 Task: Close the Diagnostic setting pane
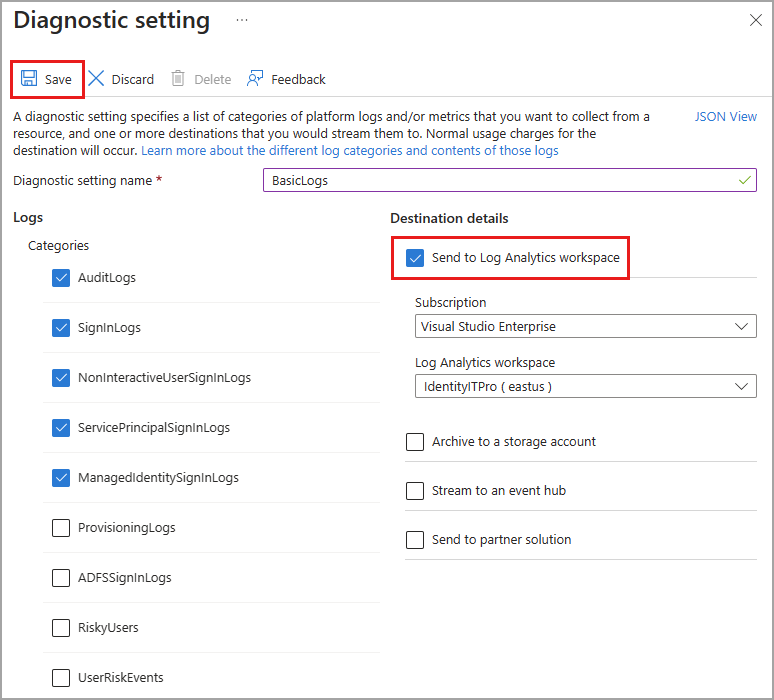click(x=756, y=20)
